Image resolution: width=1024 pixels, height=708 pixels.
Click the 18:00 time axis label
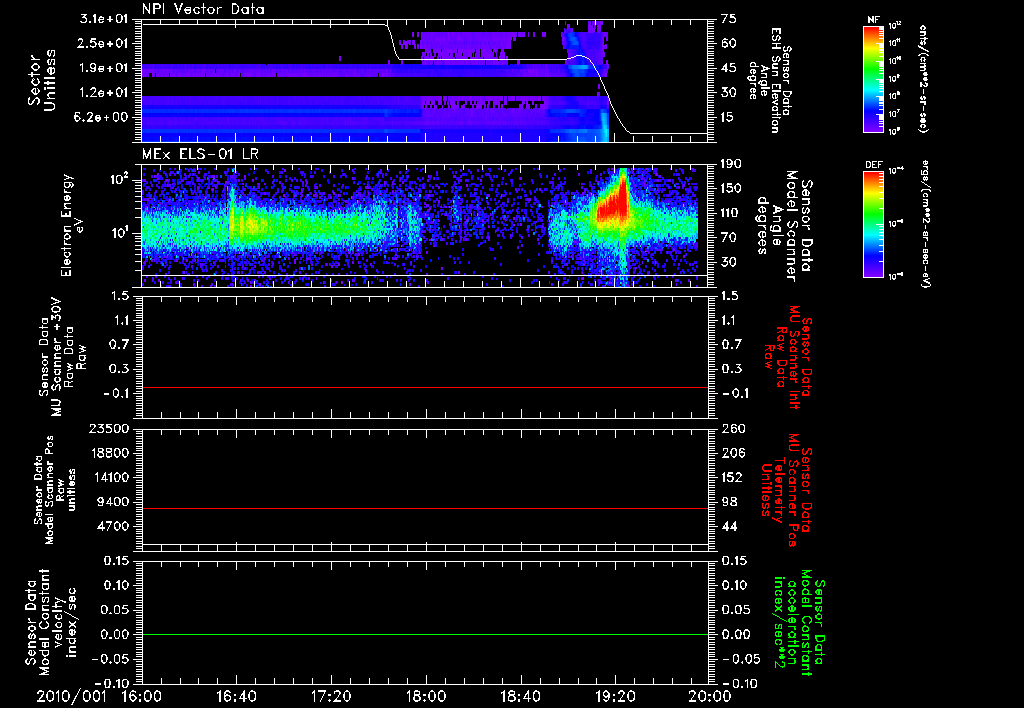point(426,696)
